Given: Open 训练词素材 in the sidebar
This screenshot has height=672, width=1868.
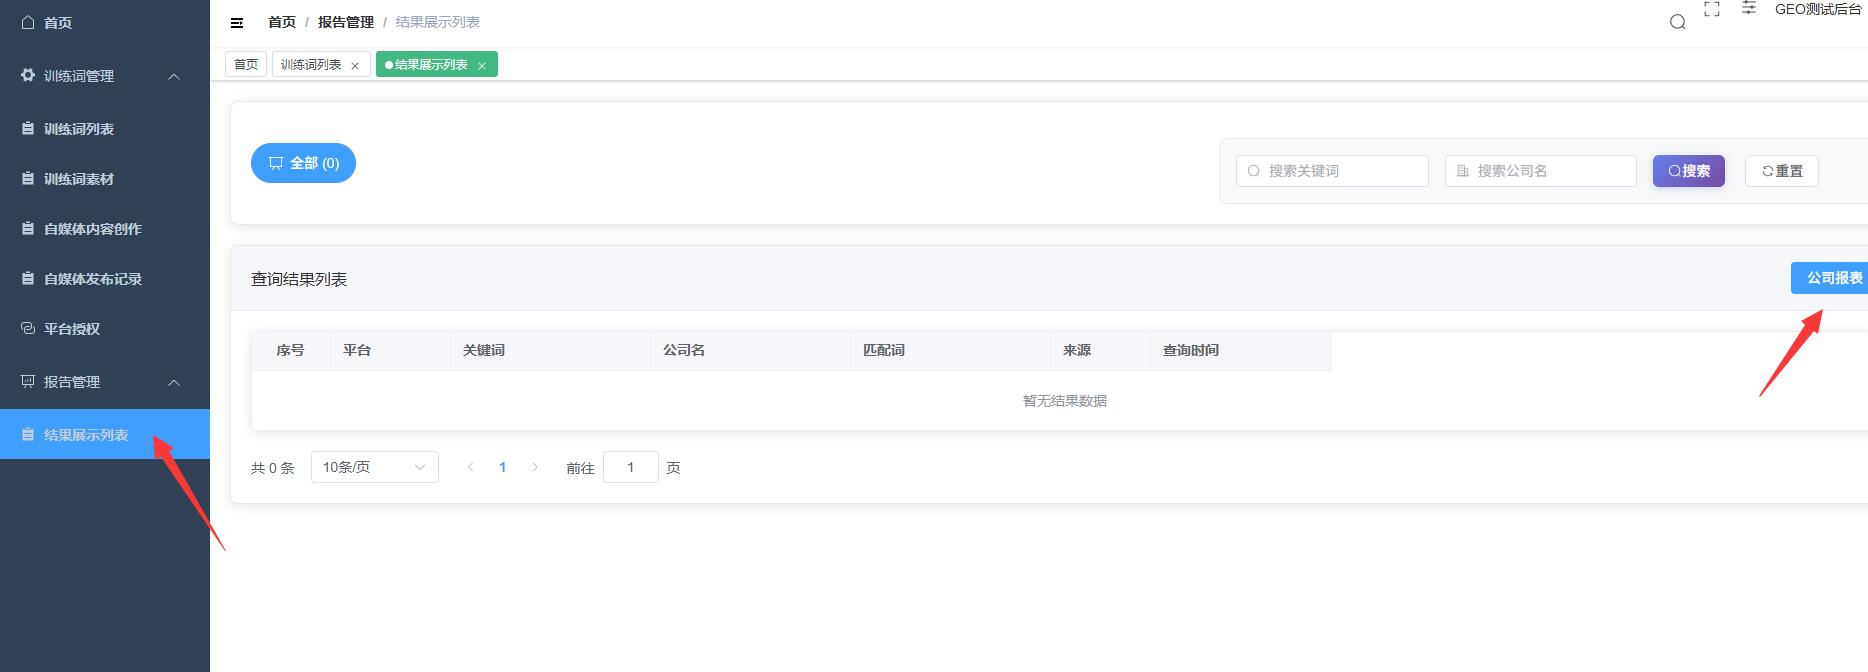Looking at the screenshot, I should click(x=79, y=179).
